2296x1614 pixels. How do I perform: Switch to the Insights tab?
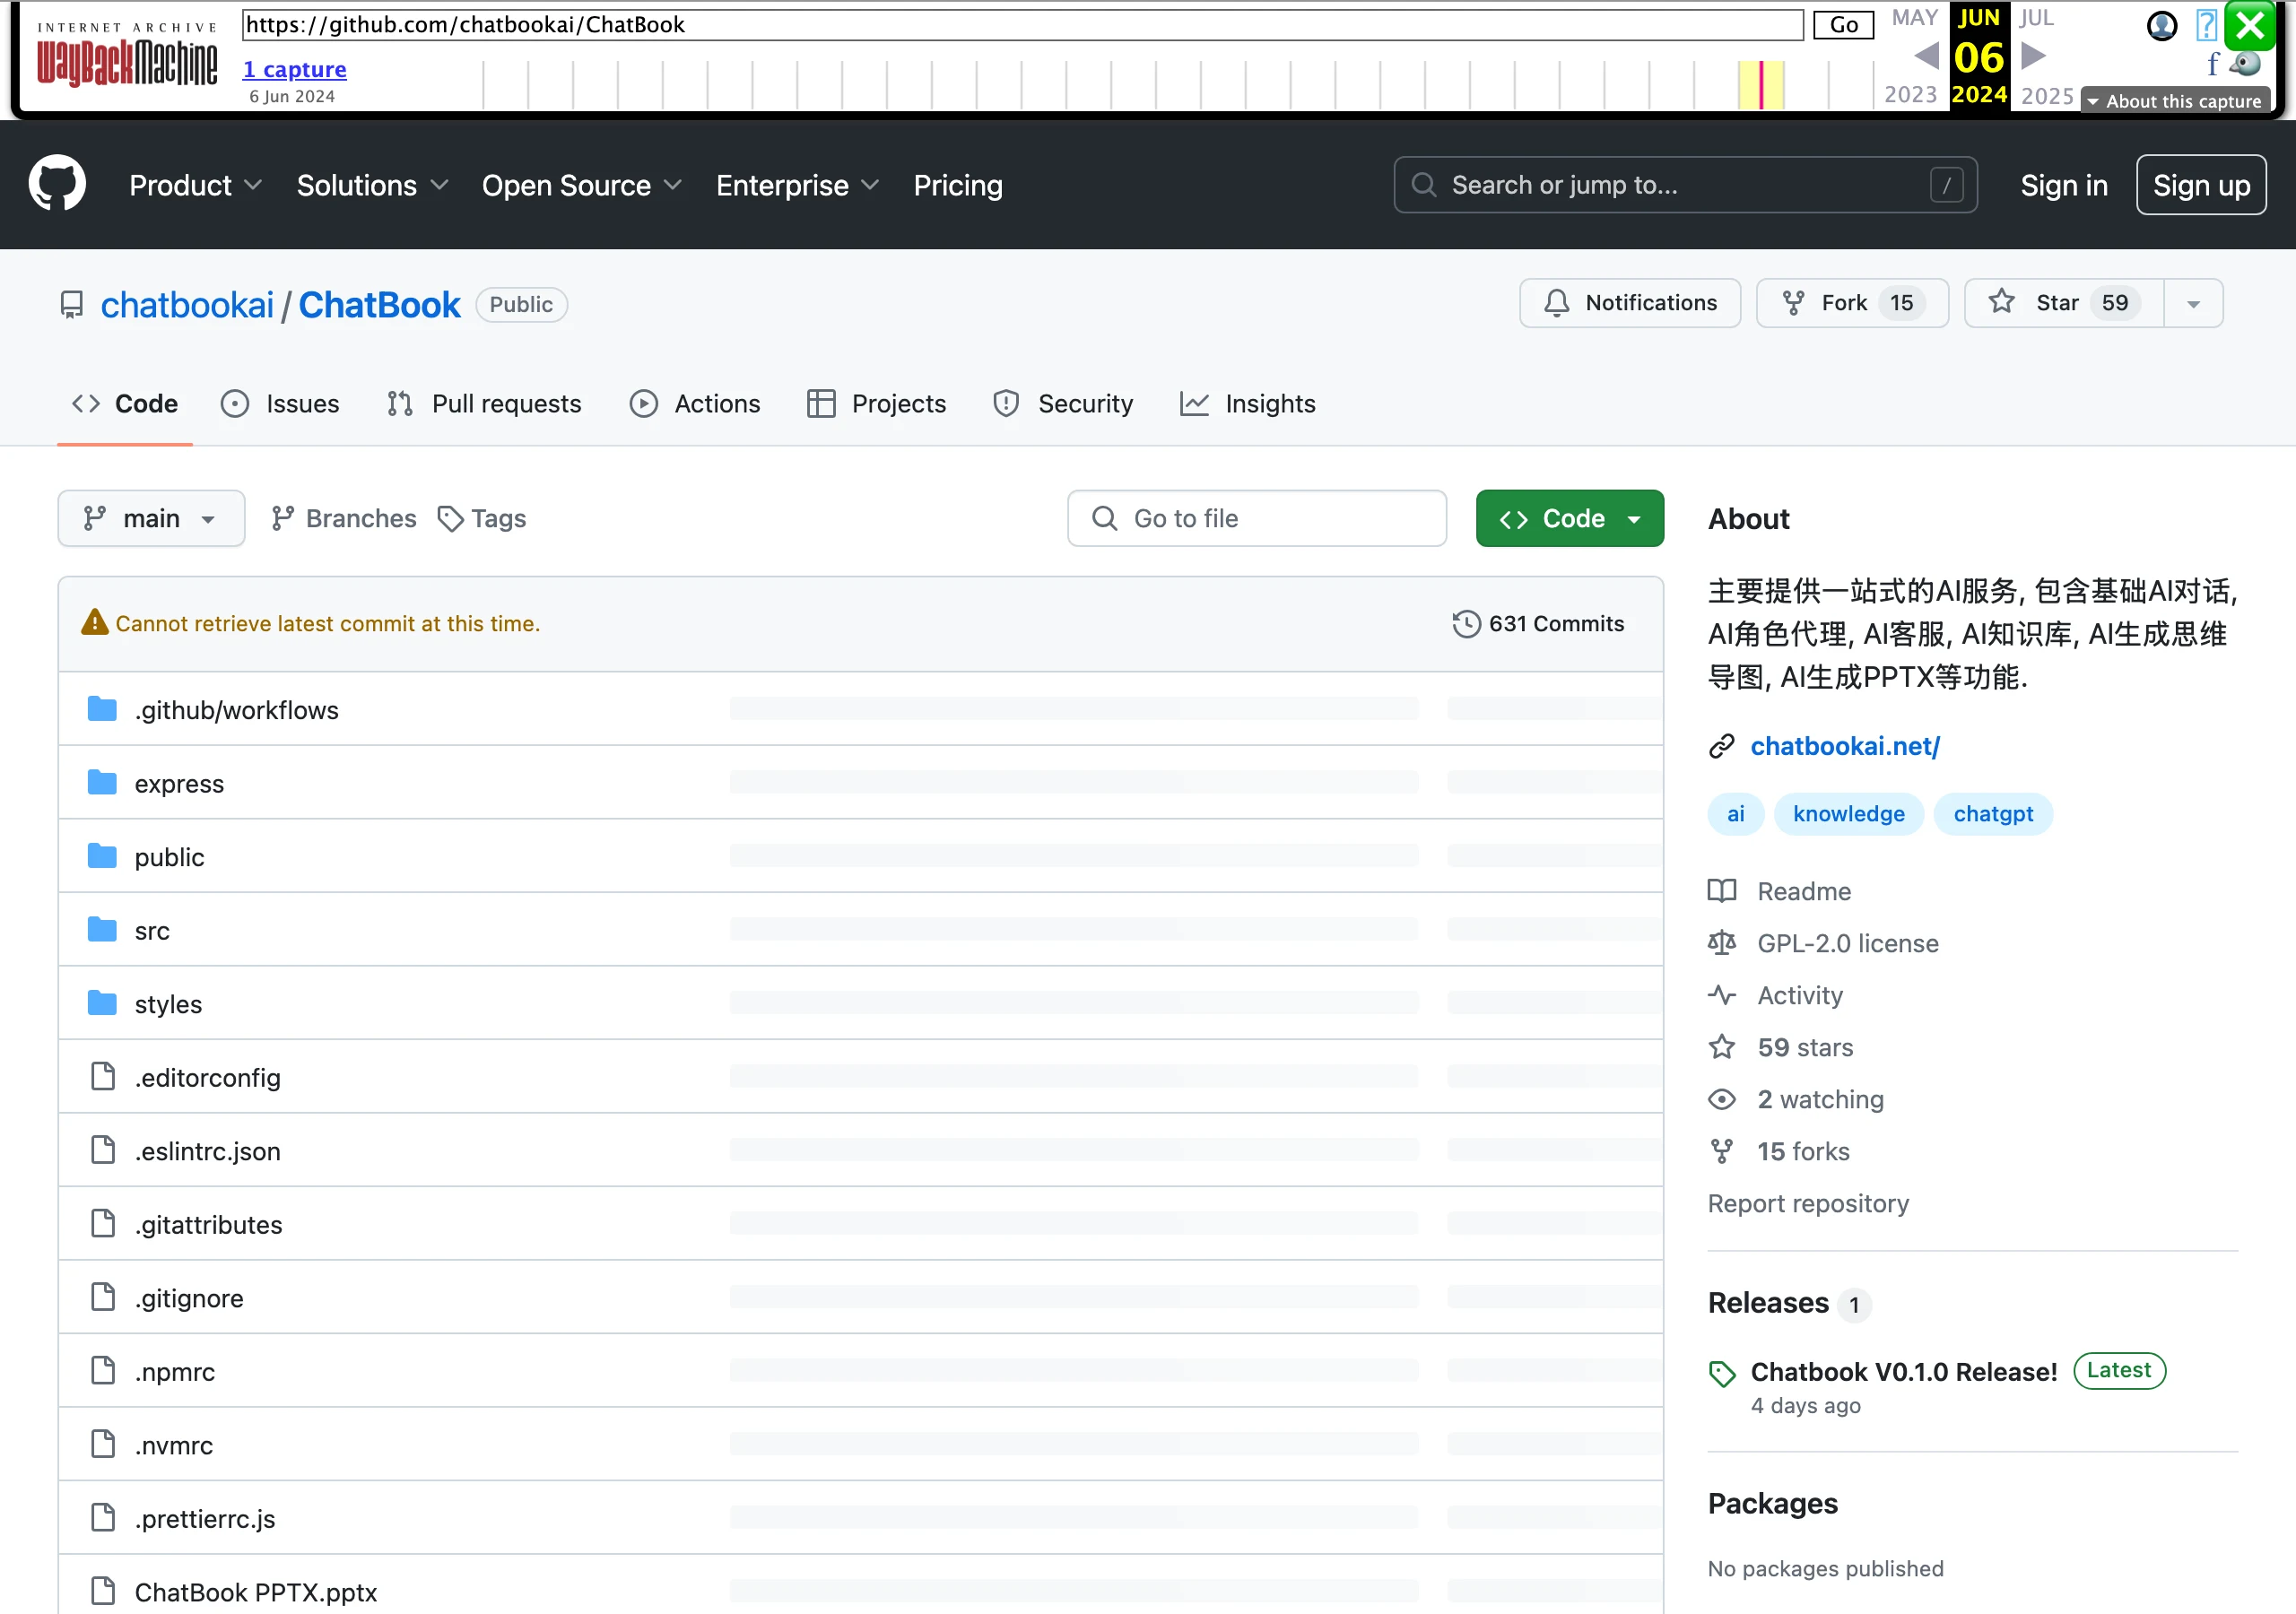click(1248, 403)
